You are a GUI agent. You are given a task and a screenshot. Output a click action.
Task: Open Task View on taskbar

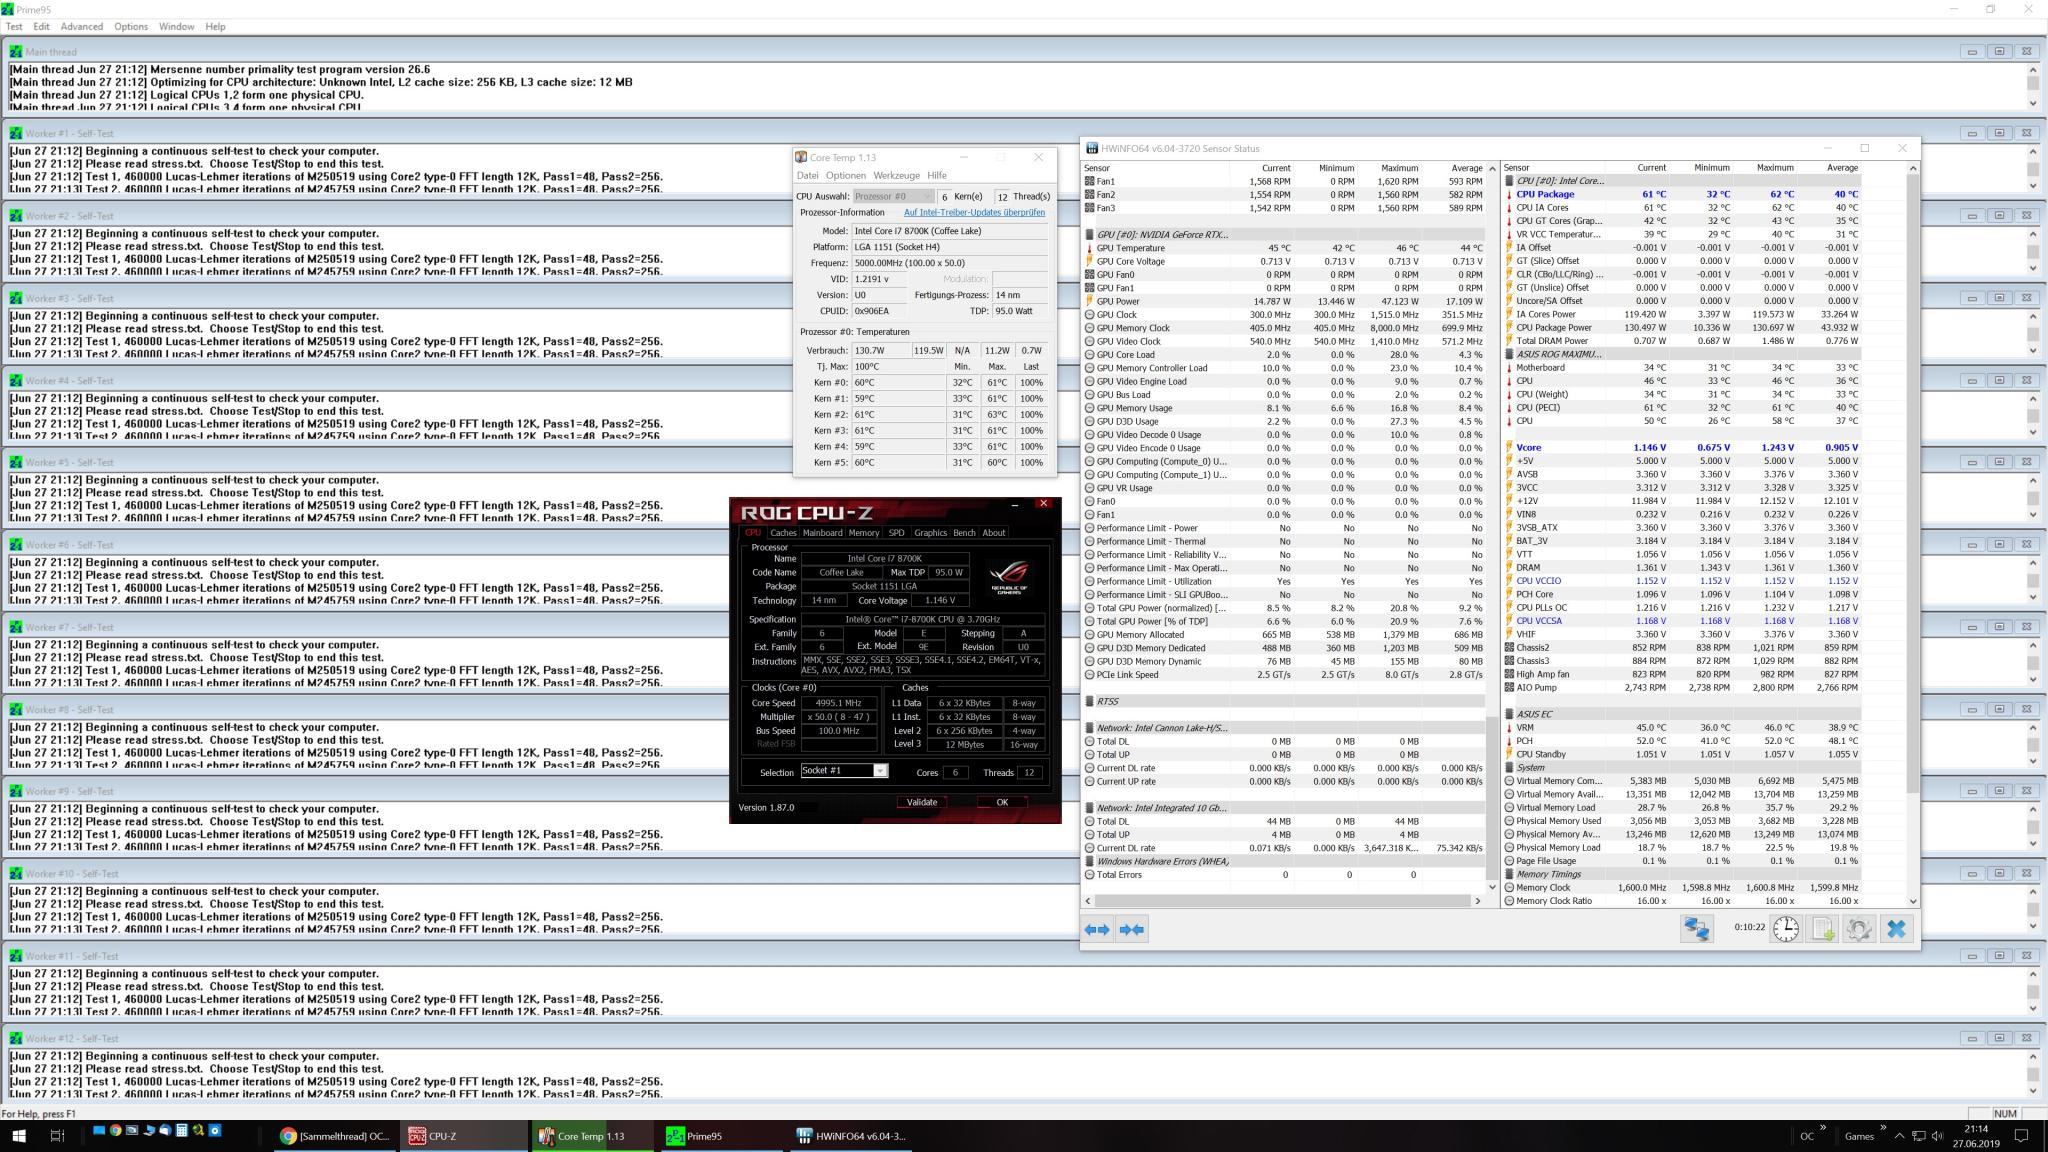coord(57,1136)
